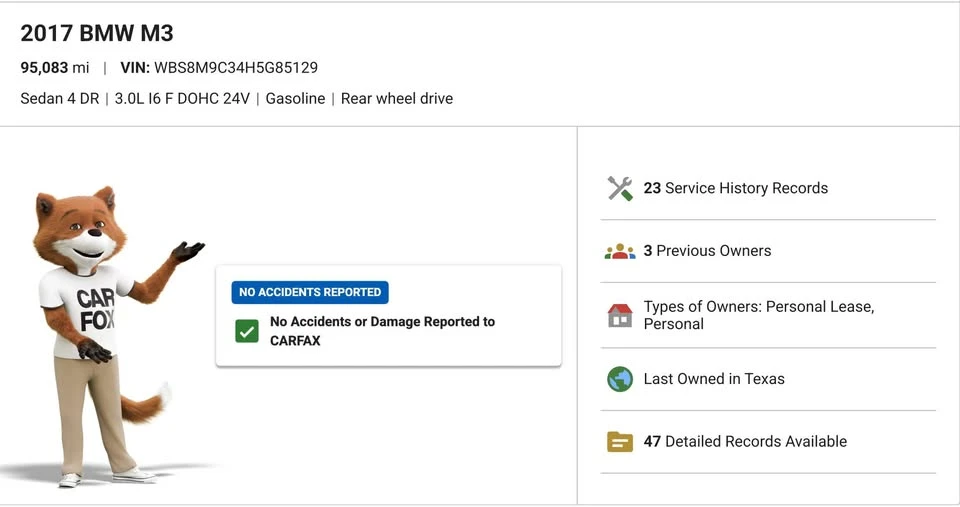Click the NO ACCIDENTS REPORTED badge
Screen dimensions: 960x507
[310, 292]
